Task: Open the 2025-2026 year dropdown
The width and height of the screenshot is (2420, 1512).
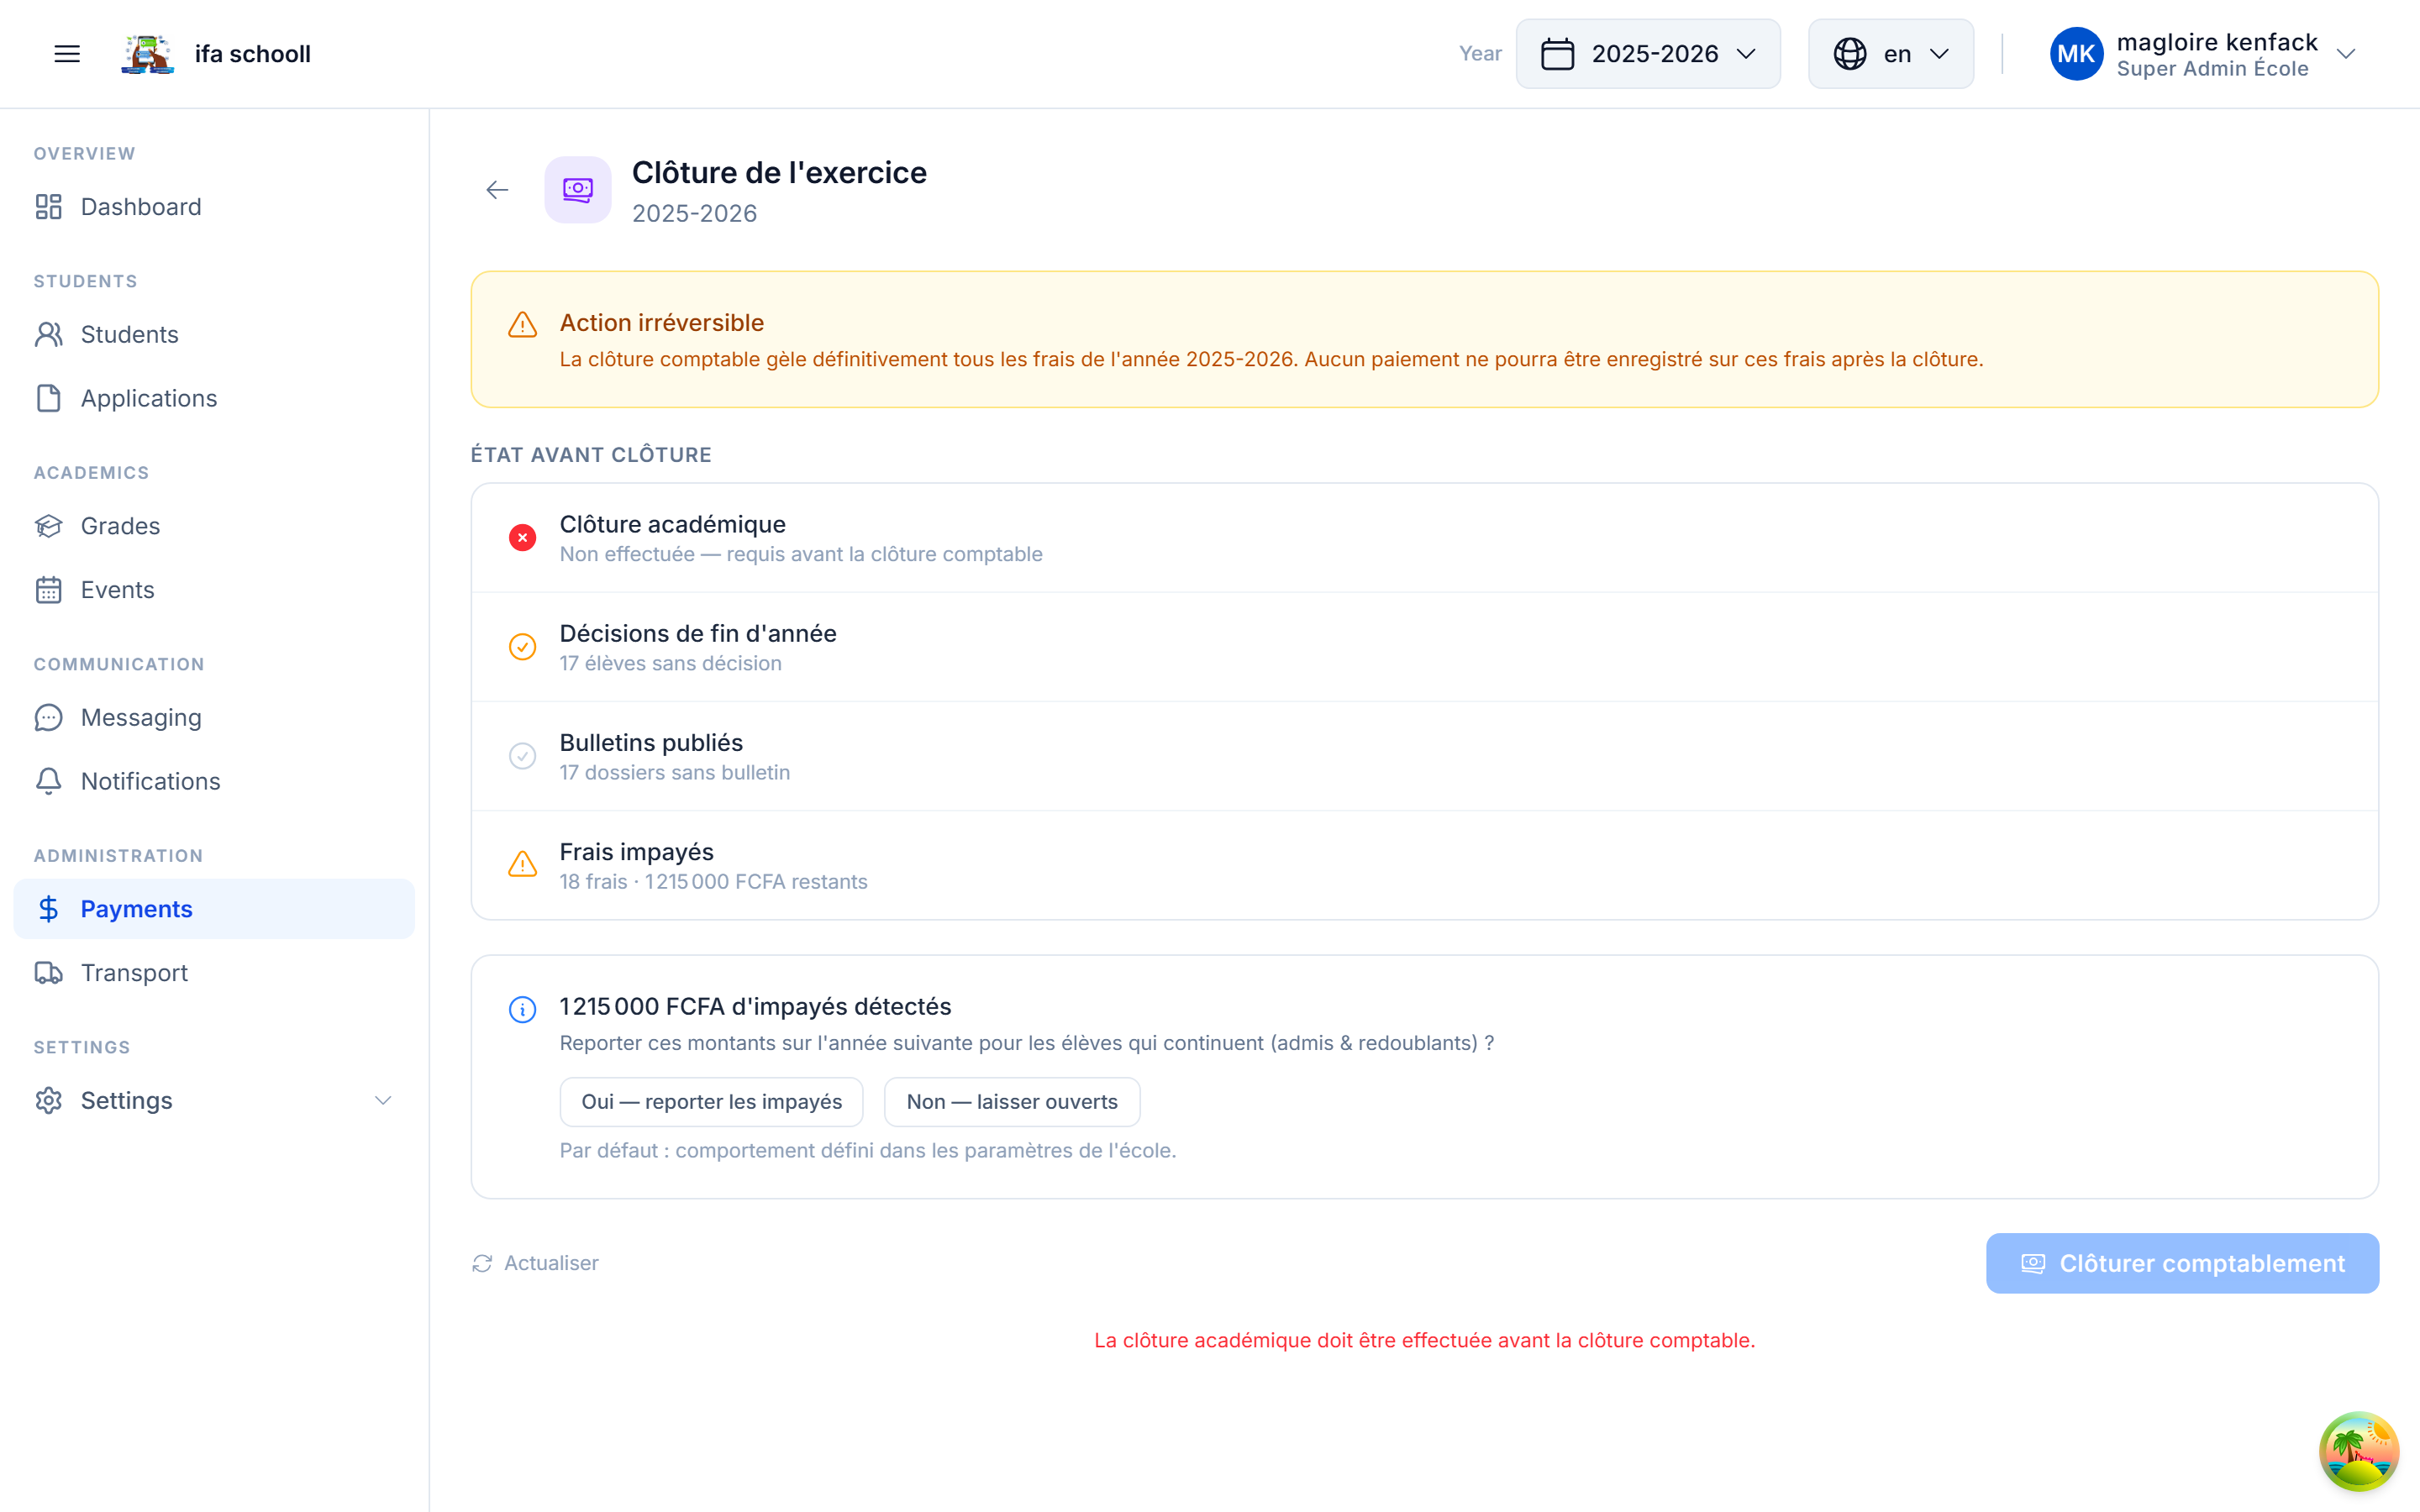Action: 1647,54
